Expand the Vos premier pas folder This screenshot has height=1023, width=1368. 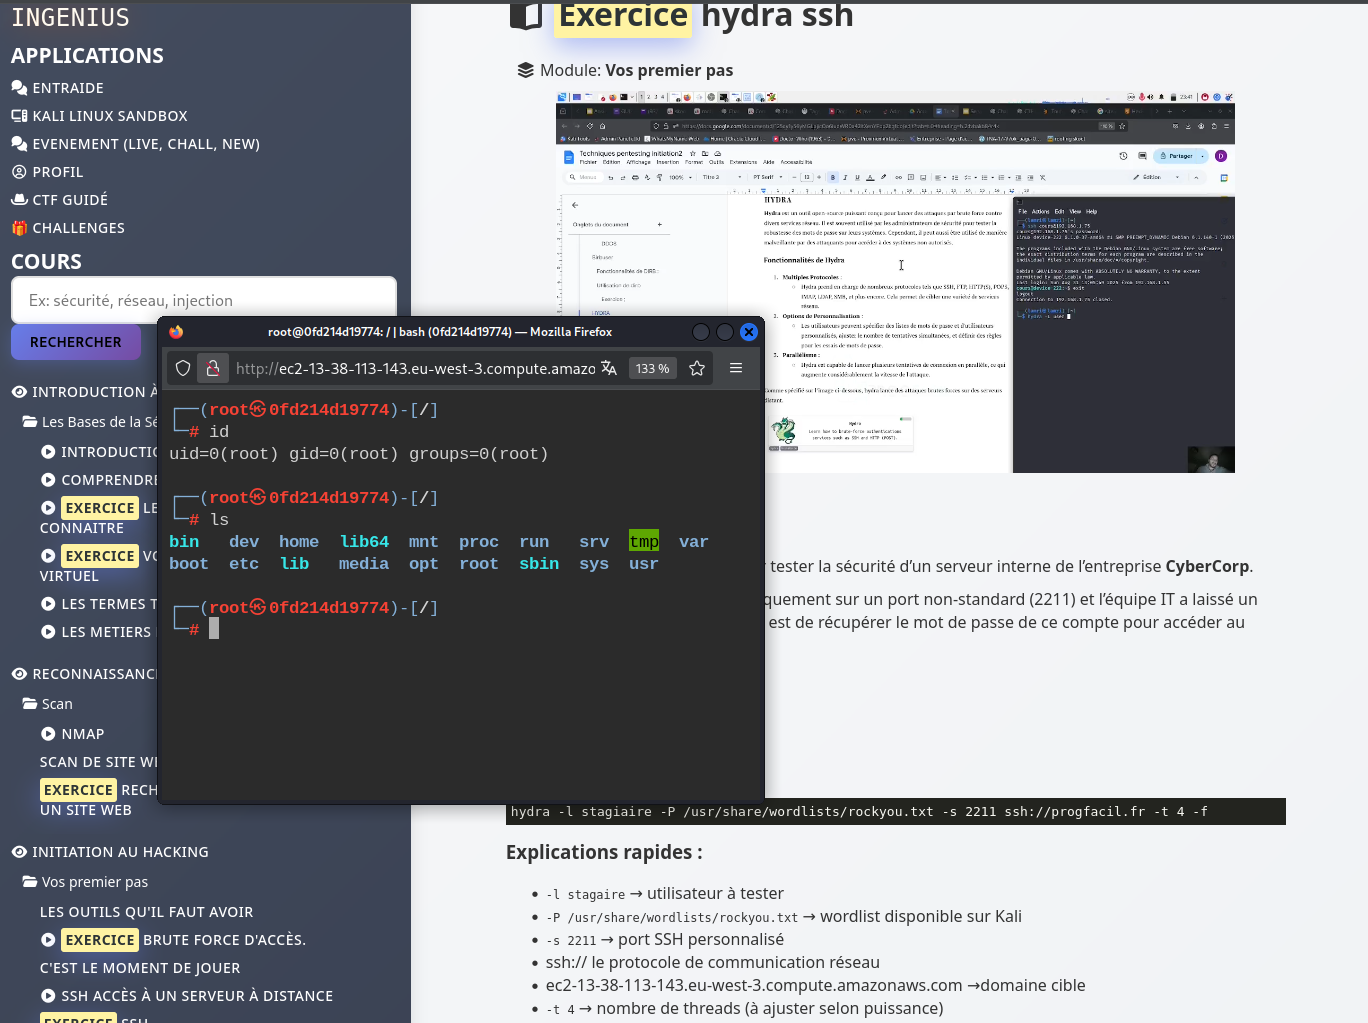30,882
